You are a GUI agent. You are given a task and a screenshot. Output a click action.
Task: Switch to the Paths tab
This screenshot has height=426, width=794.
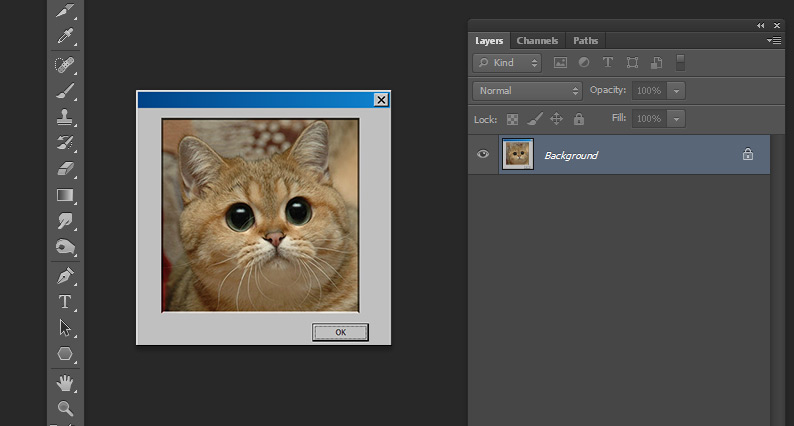point(585,41)
